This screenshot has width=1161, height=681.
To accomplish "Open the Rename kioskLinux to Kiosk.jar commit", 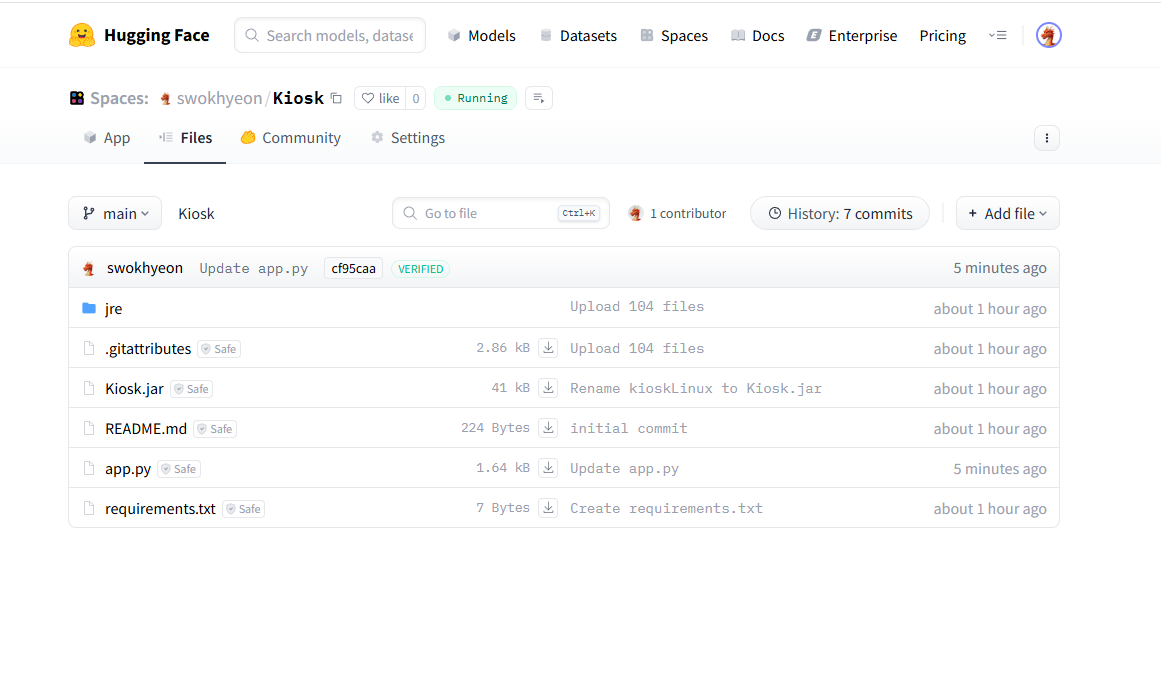I will [x=695, y=389].
